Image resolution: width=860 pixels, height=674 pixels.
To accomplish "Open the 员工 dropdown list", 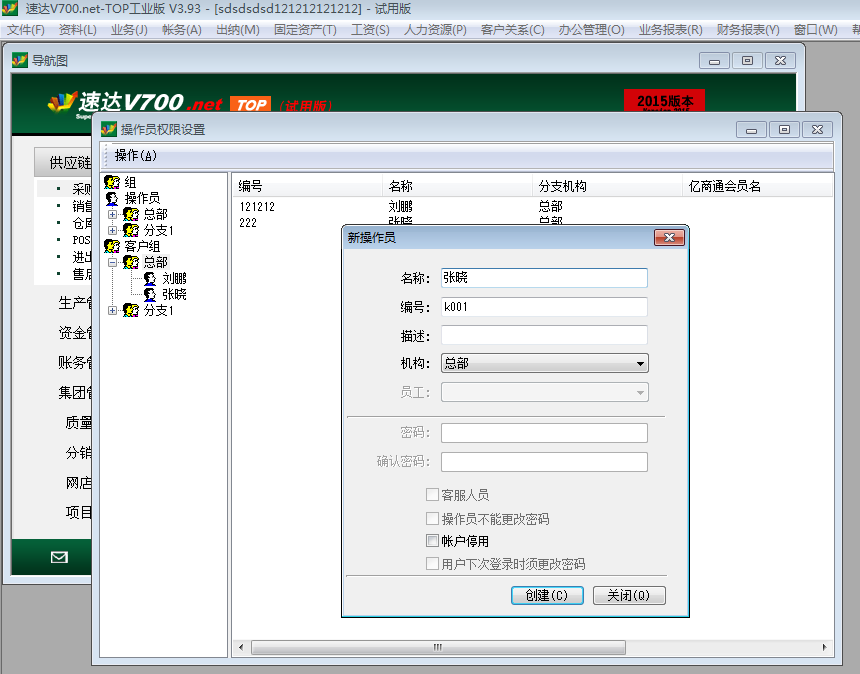I will (545, 392).
